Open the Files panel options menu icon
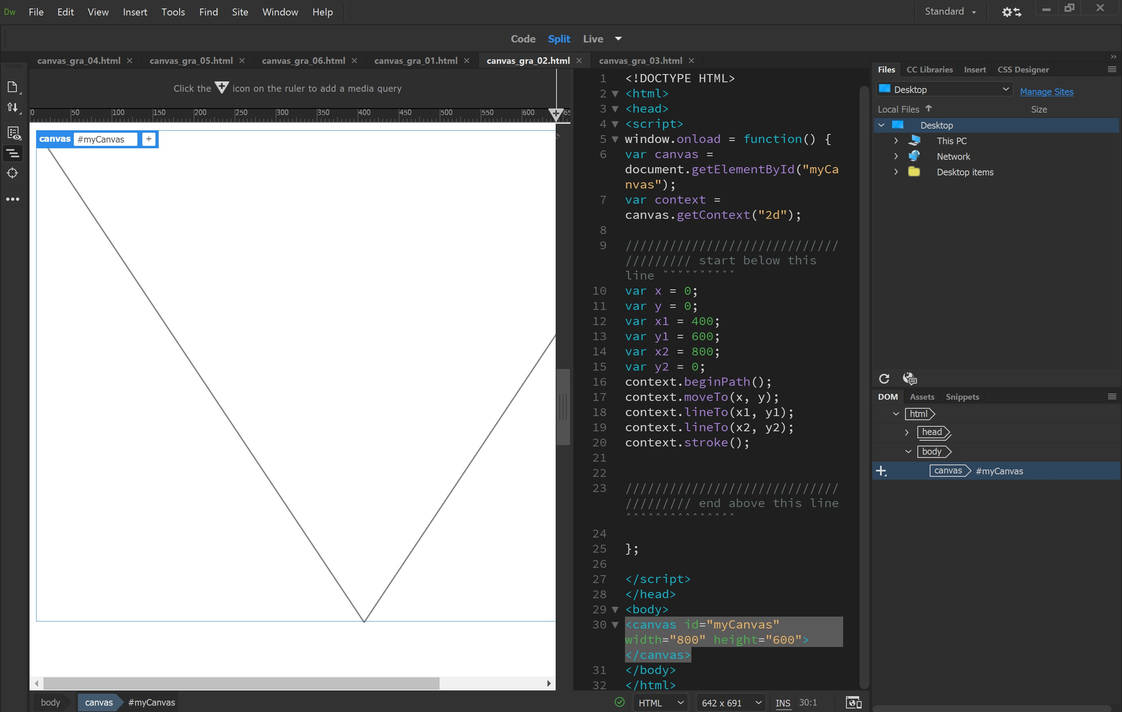 click(x=1111, y=69)
